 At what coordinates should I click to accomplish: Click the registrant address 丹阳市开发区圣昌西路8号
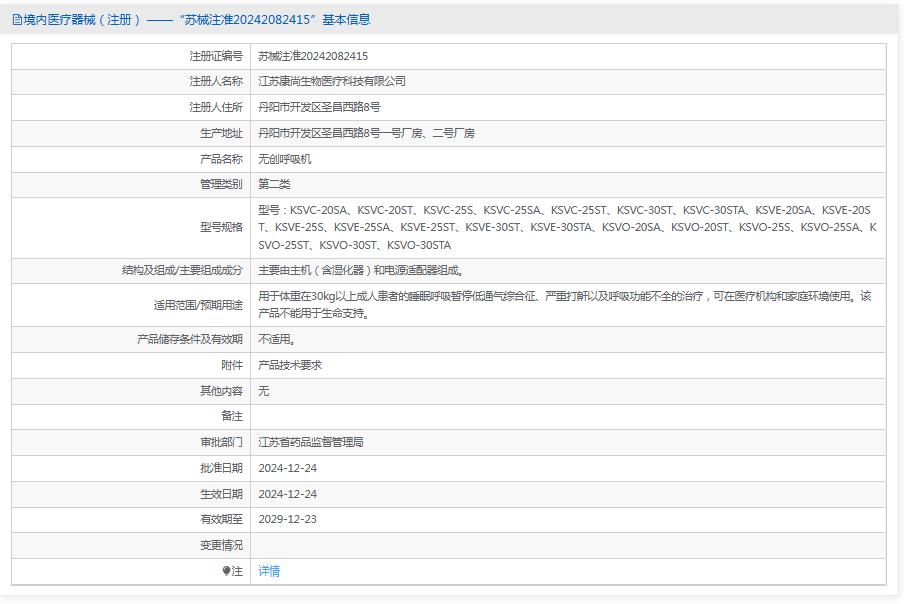pyautogui.click(x=319, y=107)
